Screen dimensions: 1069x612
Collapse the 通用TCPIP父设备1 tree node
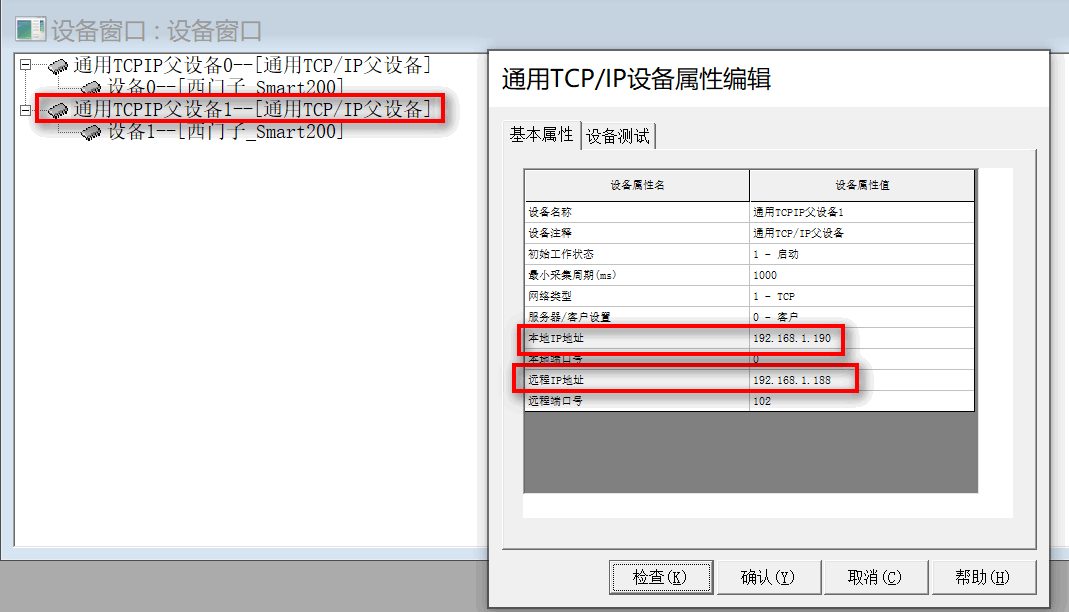pyautogui.click(x=25, y=110)
